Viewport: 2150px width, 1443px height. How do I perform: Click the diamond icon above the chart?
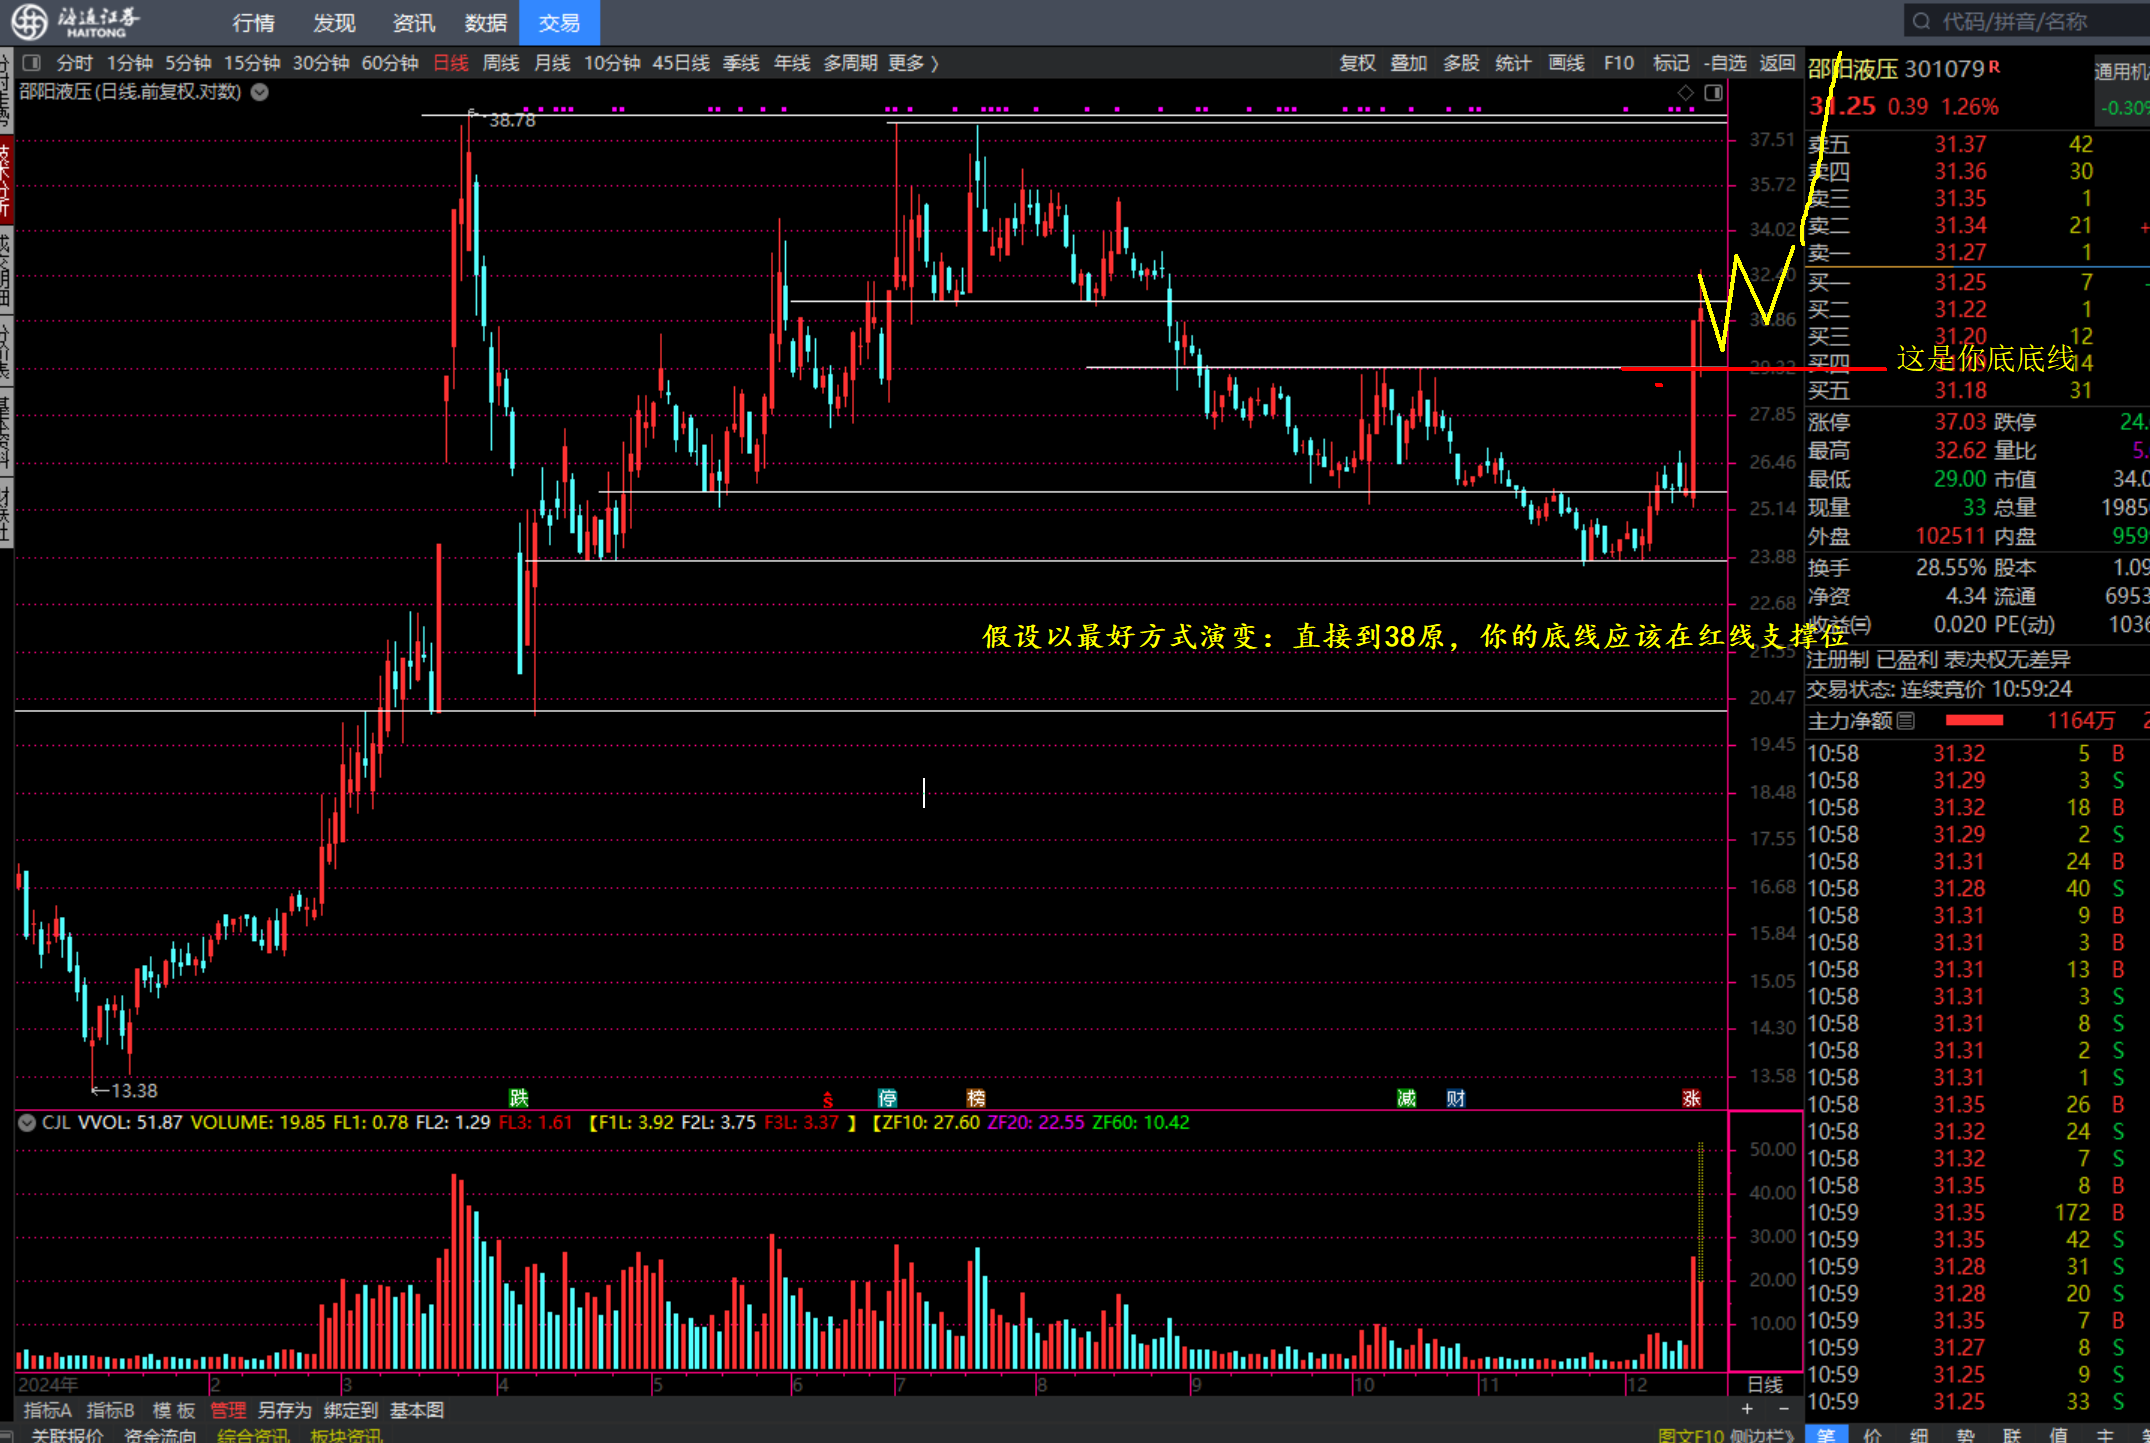[x=1686, y=93]
